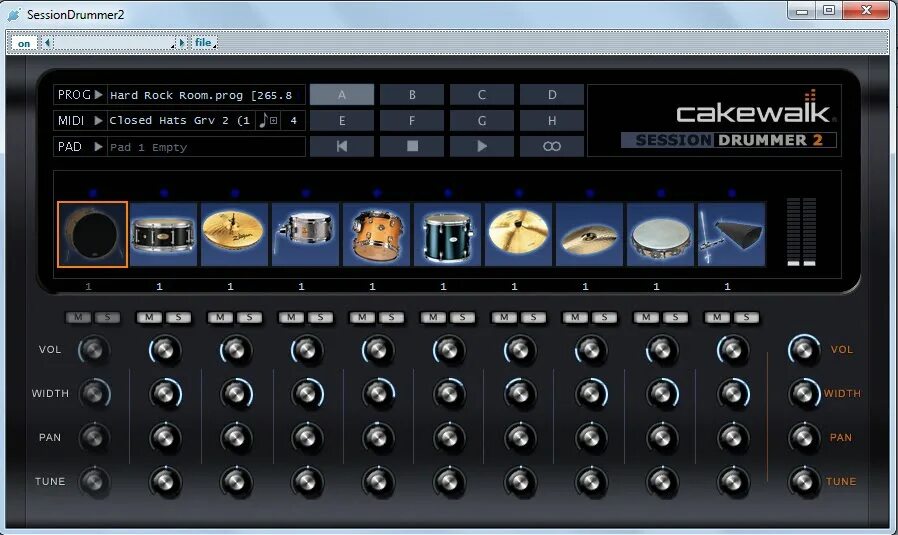Click the small square icon beside the note
Screen dimensions: 898x535
[274, 121]
